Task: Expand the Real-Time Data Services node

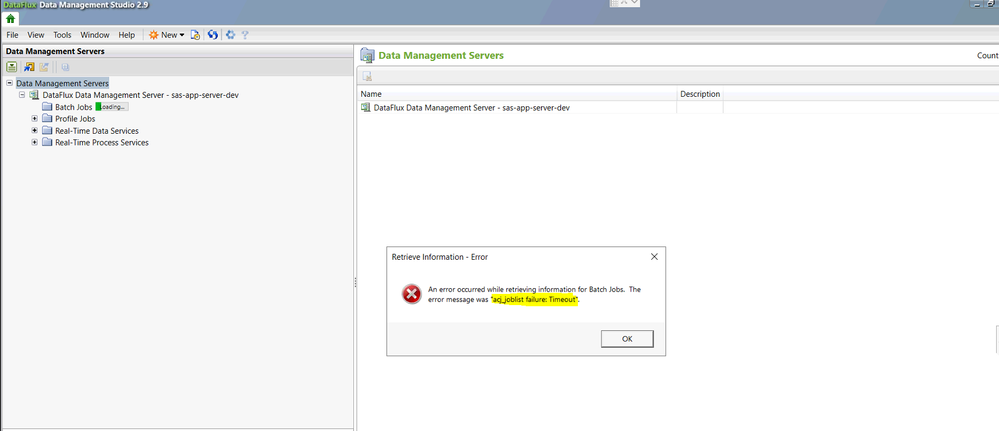Action: click(35, 131)
